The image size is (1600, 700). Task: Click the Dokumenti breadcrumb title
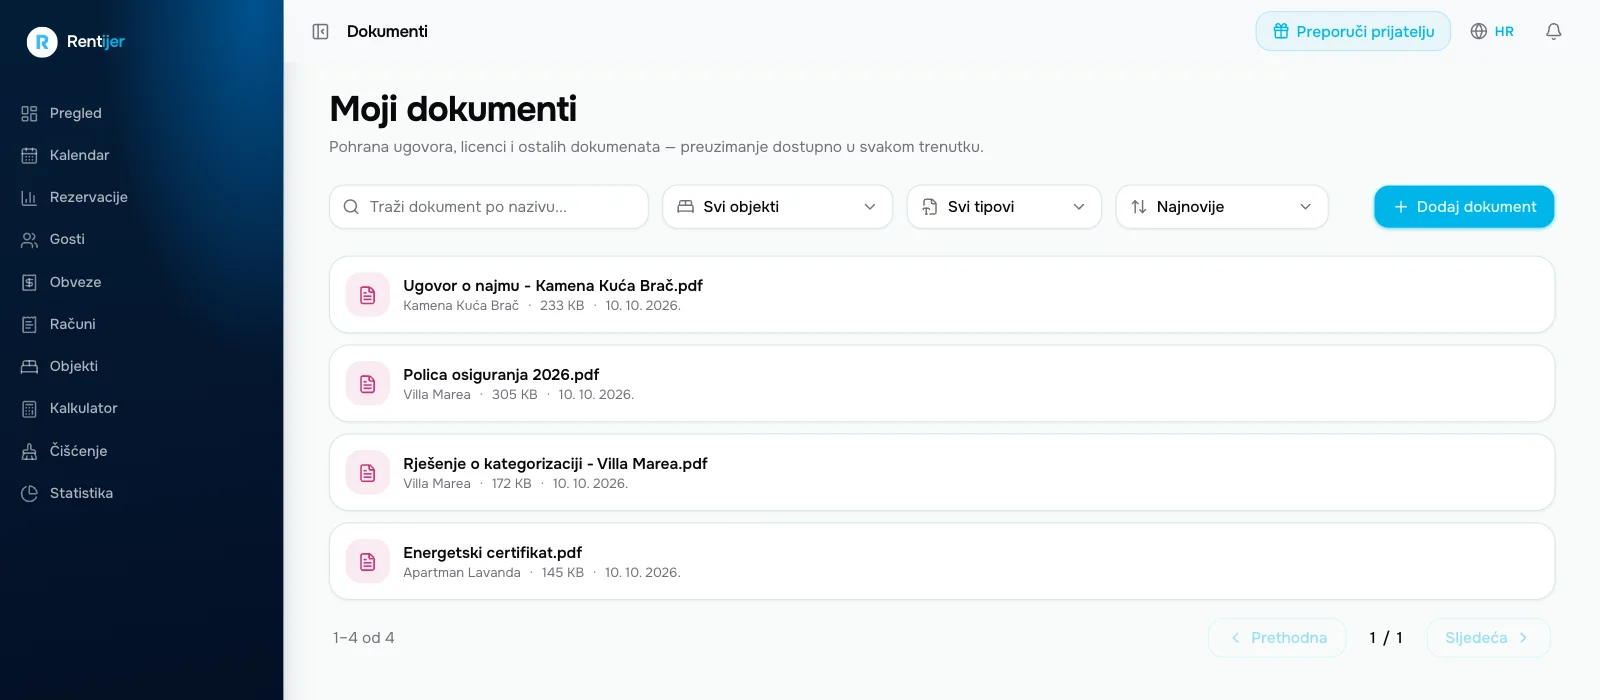click(x=387, y=32)
